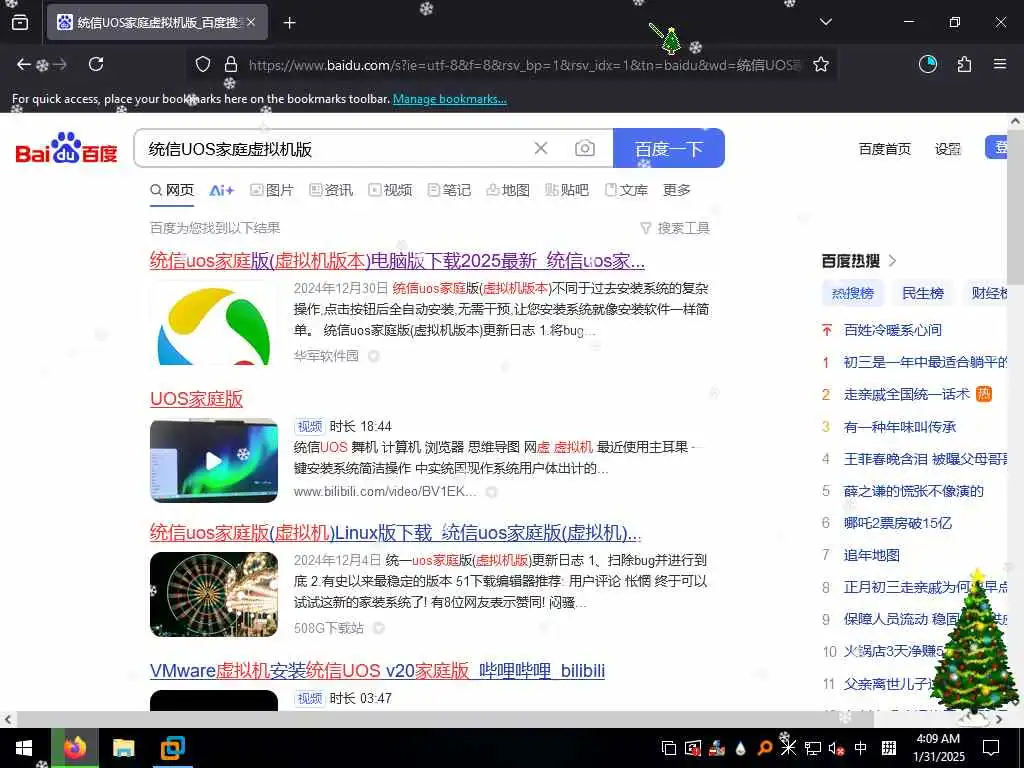
Task: Open the tracking protection shield icon
Action: point(203,64)
